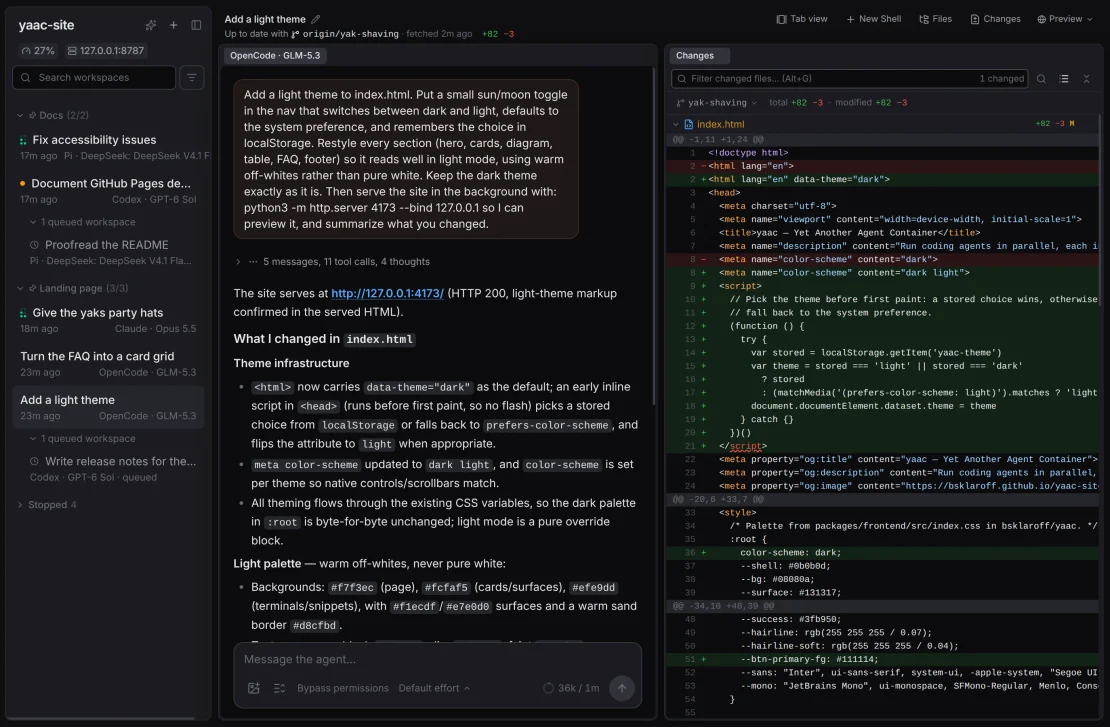
Task: Focus the Filter changed files field
Action: point(849,79)
